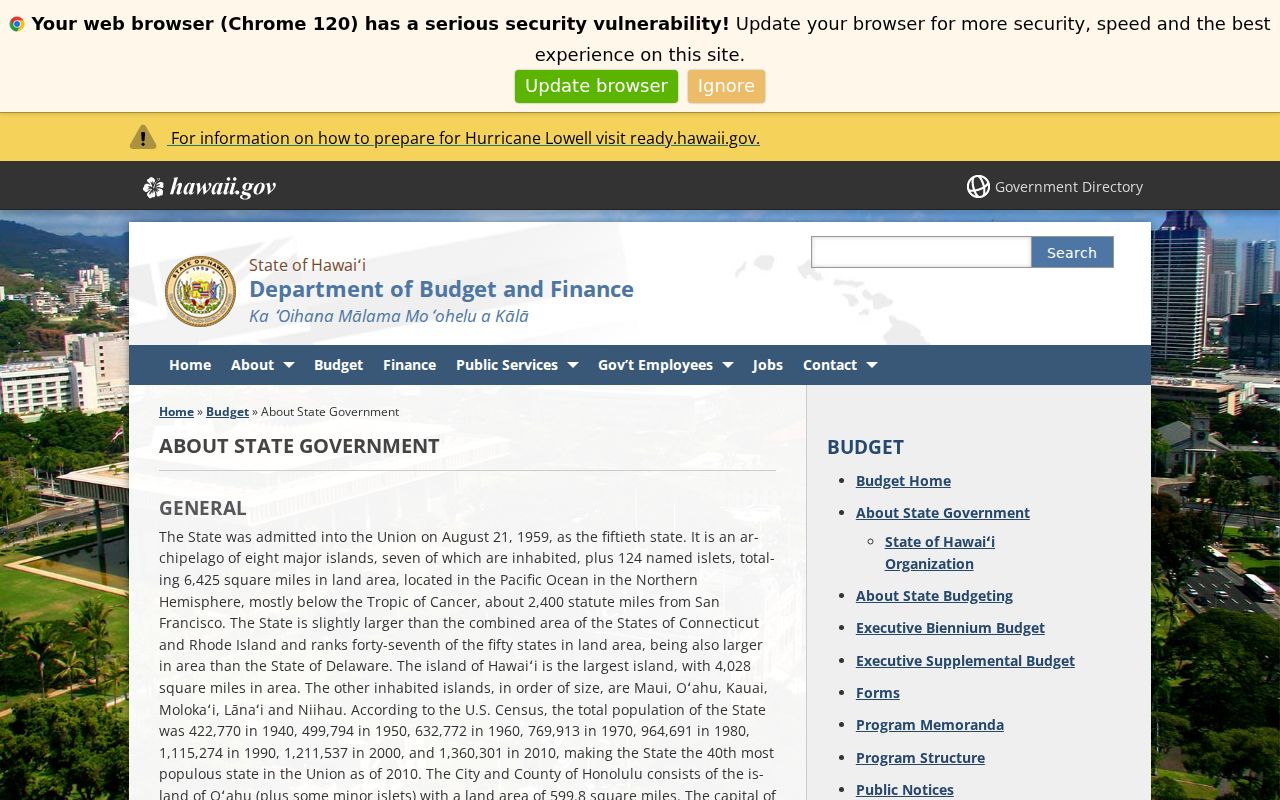The width and height of the screenshot is (1280, 800).
Task: Click the Home breadcrumb link
Action: [x=176, y=412]
